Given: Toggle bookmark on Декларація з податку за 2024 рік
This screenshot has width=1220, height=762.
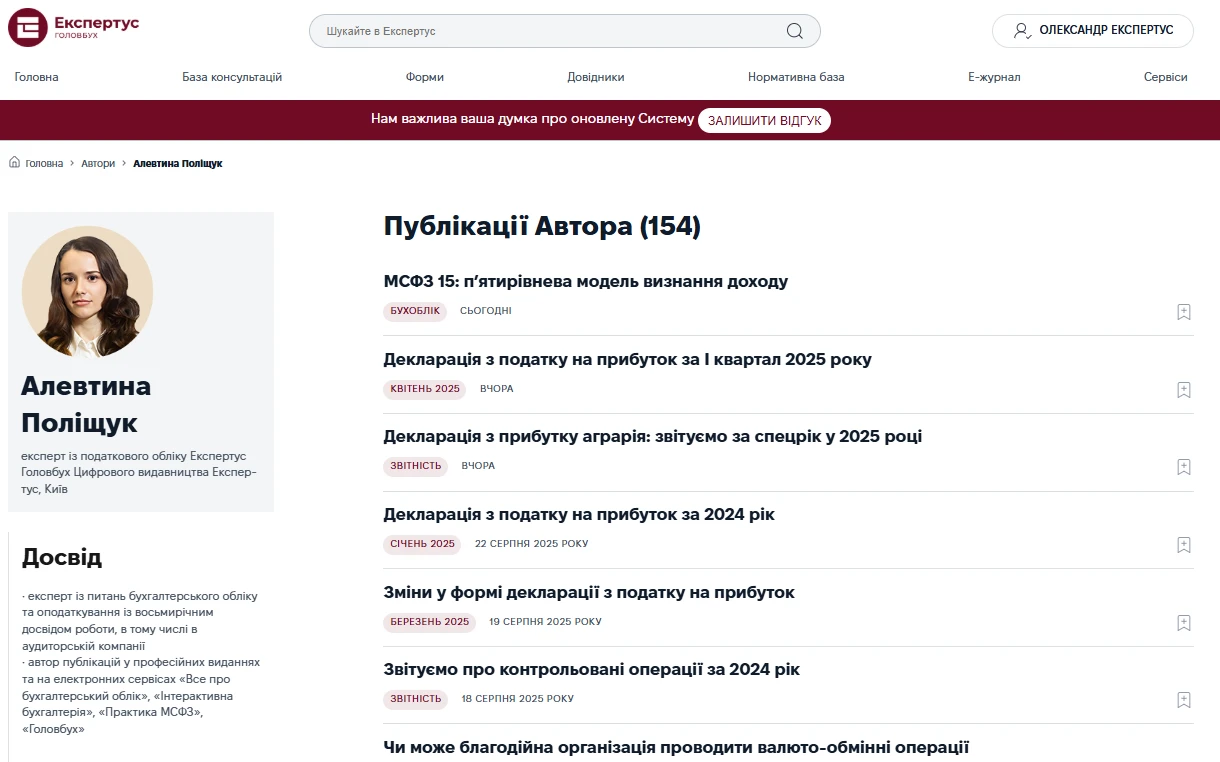Looking at the screenshot, I should (1184, 545).
